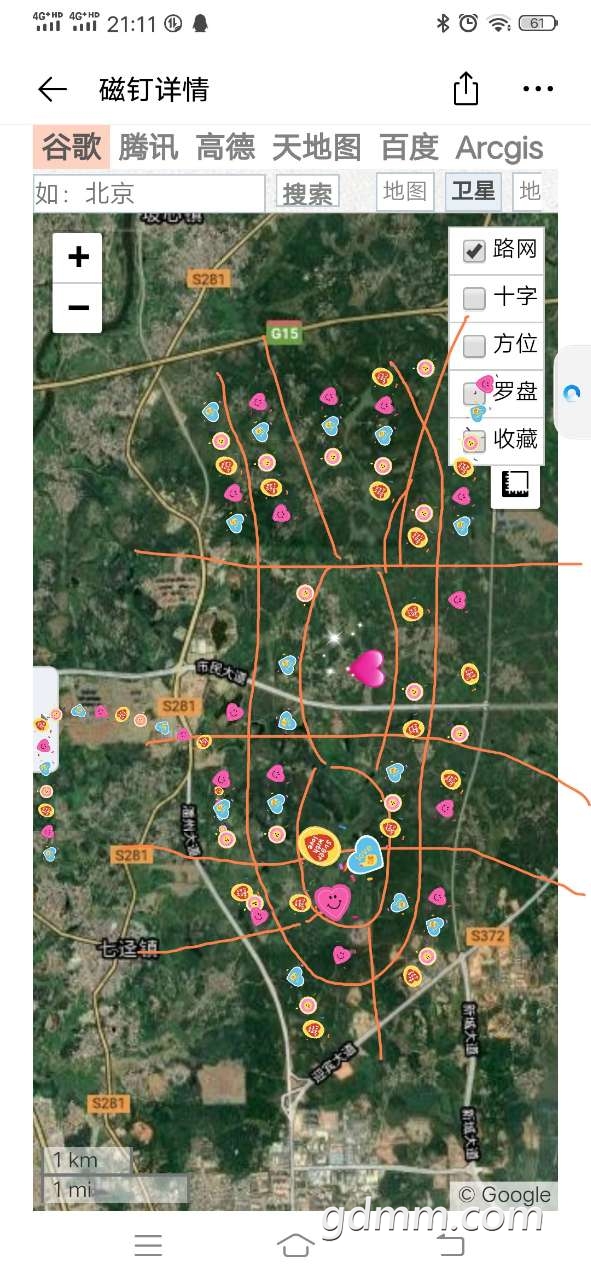Select 卫星 view mode
Image resolution: width=591 pixels, height=1280 pixels.
(473, 192)
